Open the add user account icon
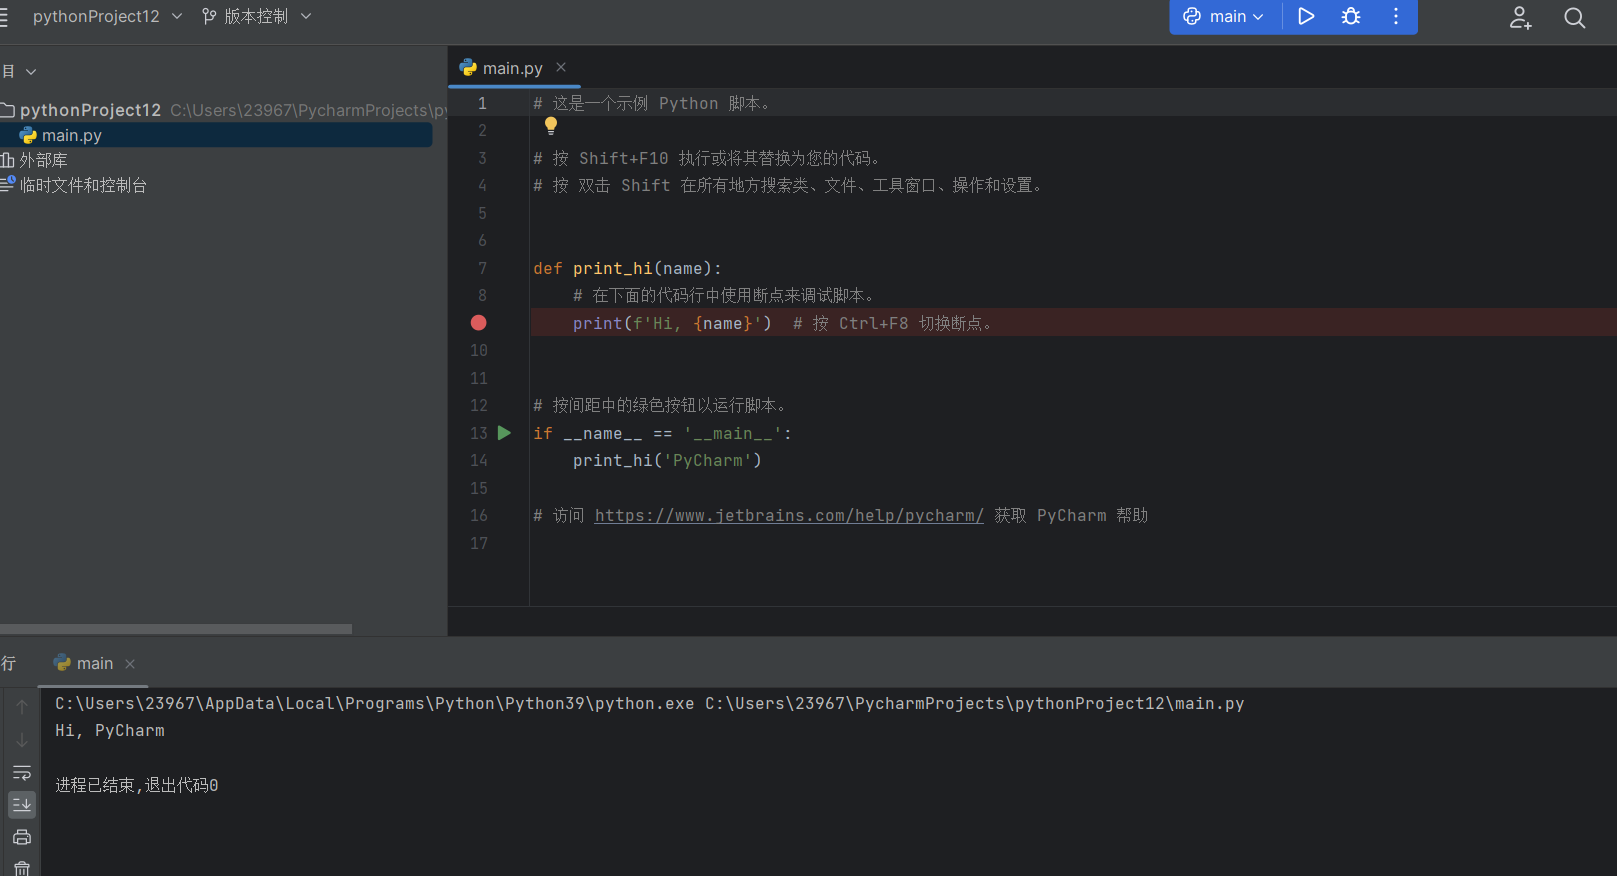Viewport: 1617px width, 876px height. click(1520, 17)
